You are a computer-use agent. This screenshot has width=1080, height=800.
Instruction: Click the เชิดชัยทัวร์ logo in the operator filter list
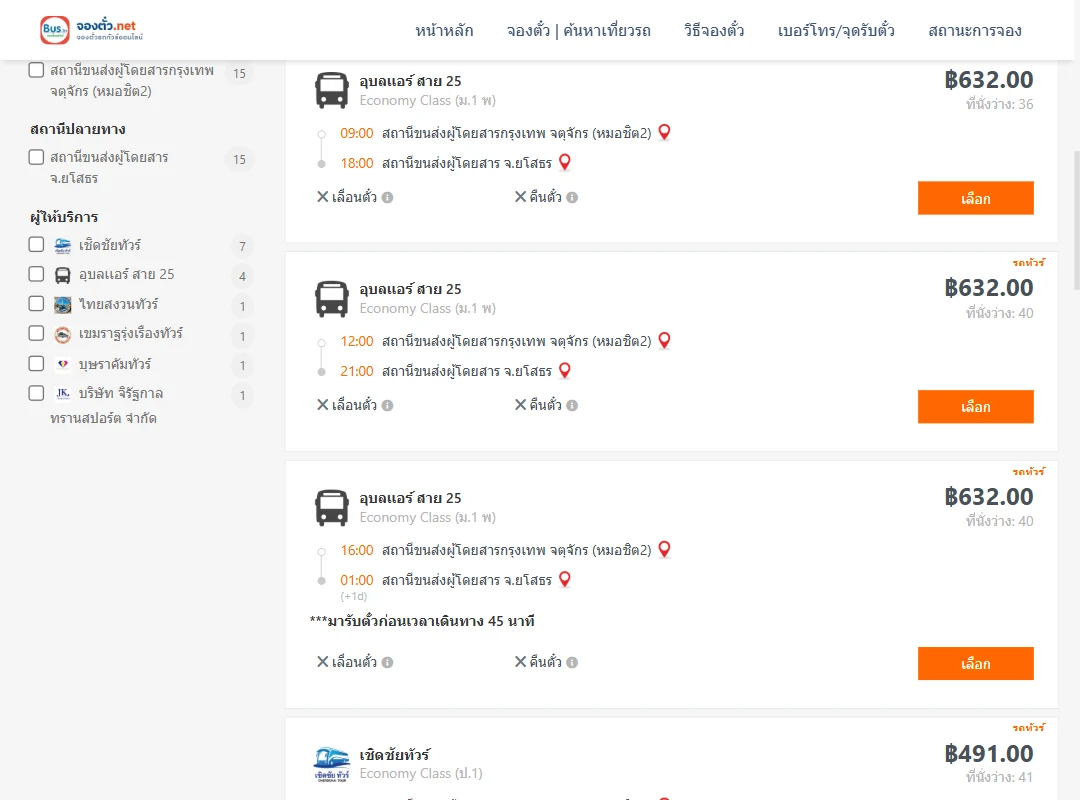(x=63, y=245)
